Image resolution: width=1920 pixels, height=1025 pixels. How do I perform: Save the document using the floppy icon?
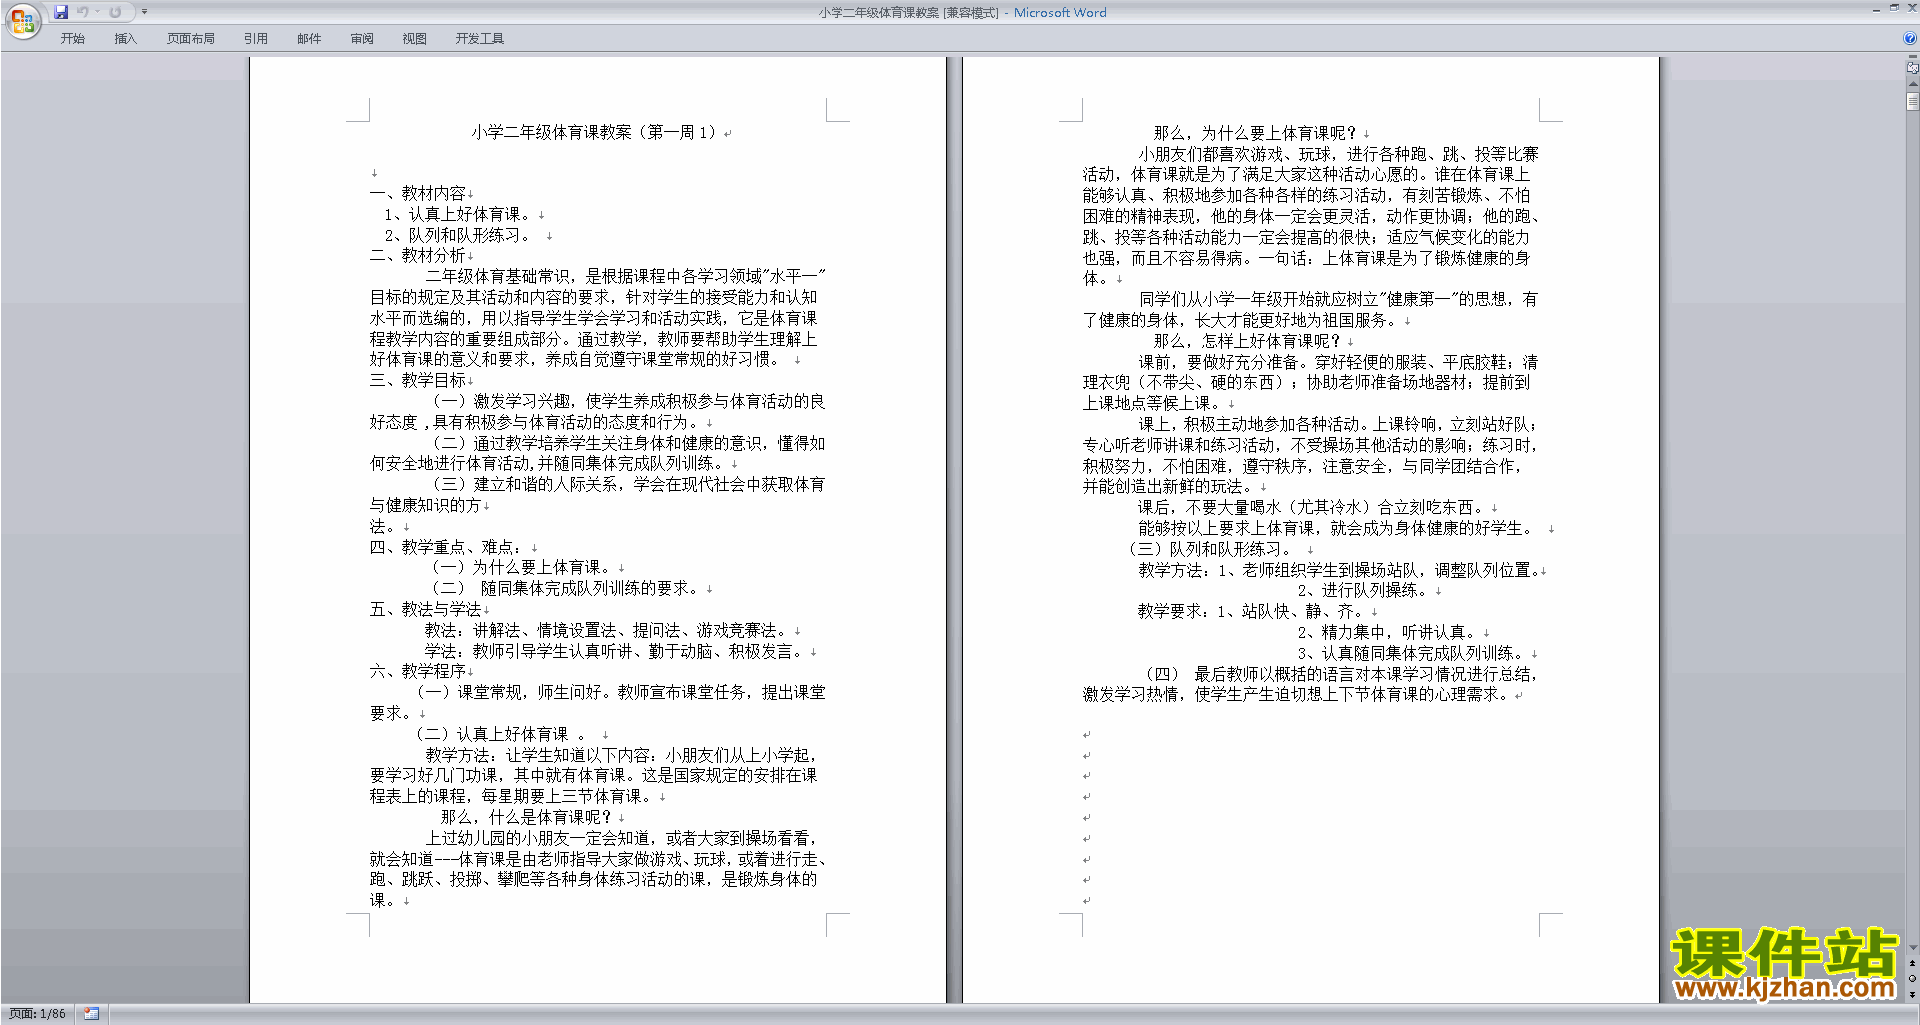coord(61,12)
